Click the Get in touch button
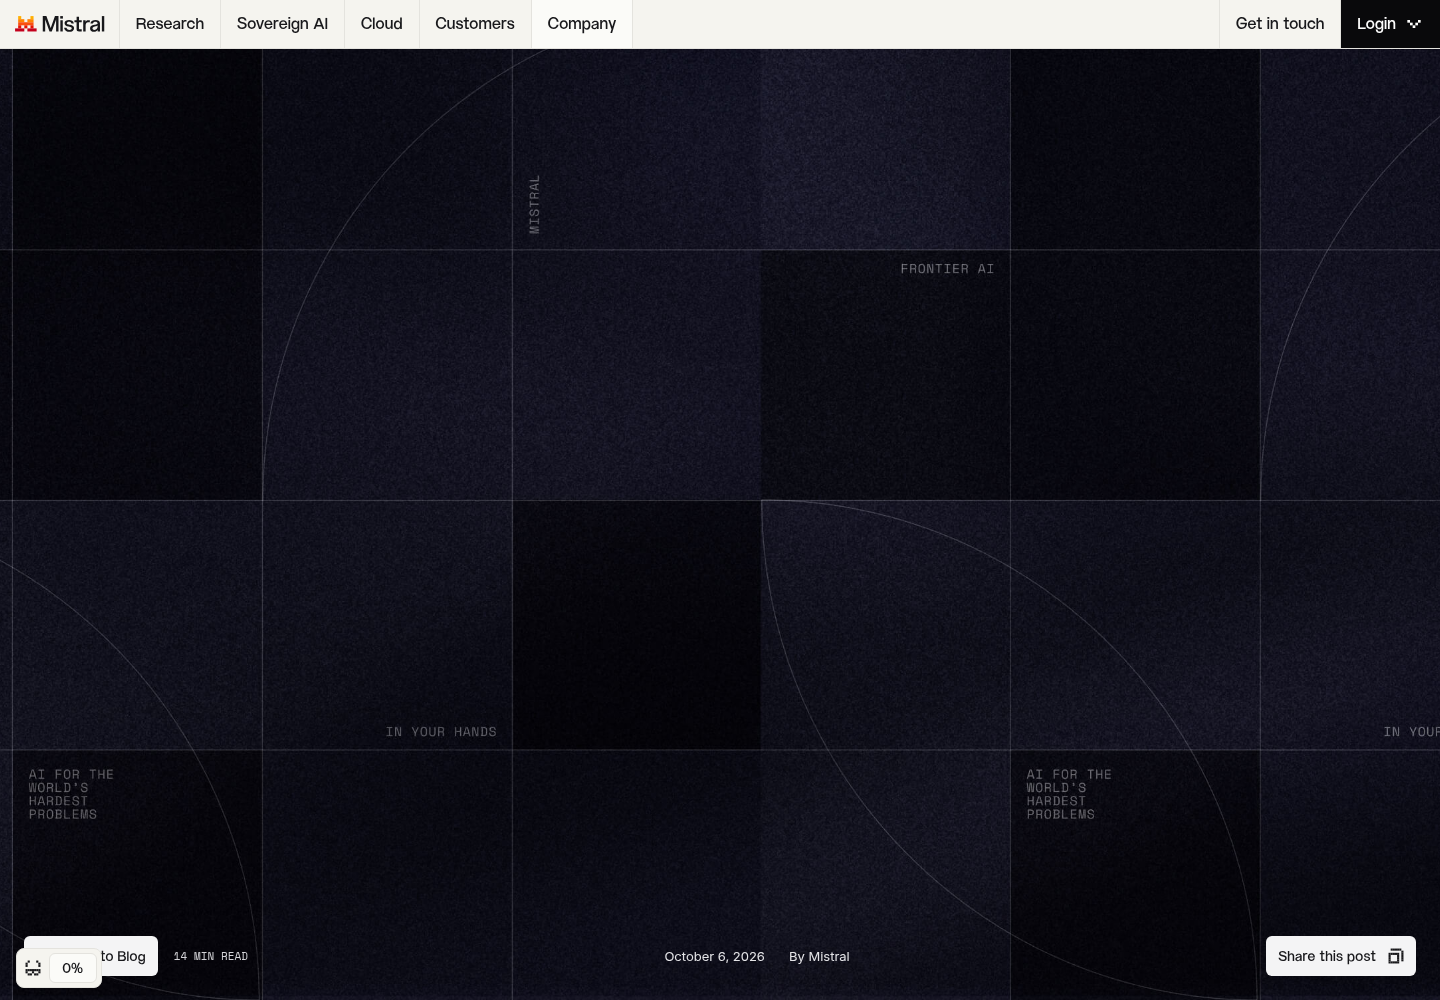 pyautogui.click(x=1280, y=24)
